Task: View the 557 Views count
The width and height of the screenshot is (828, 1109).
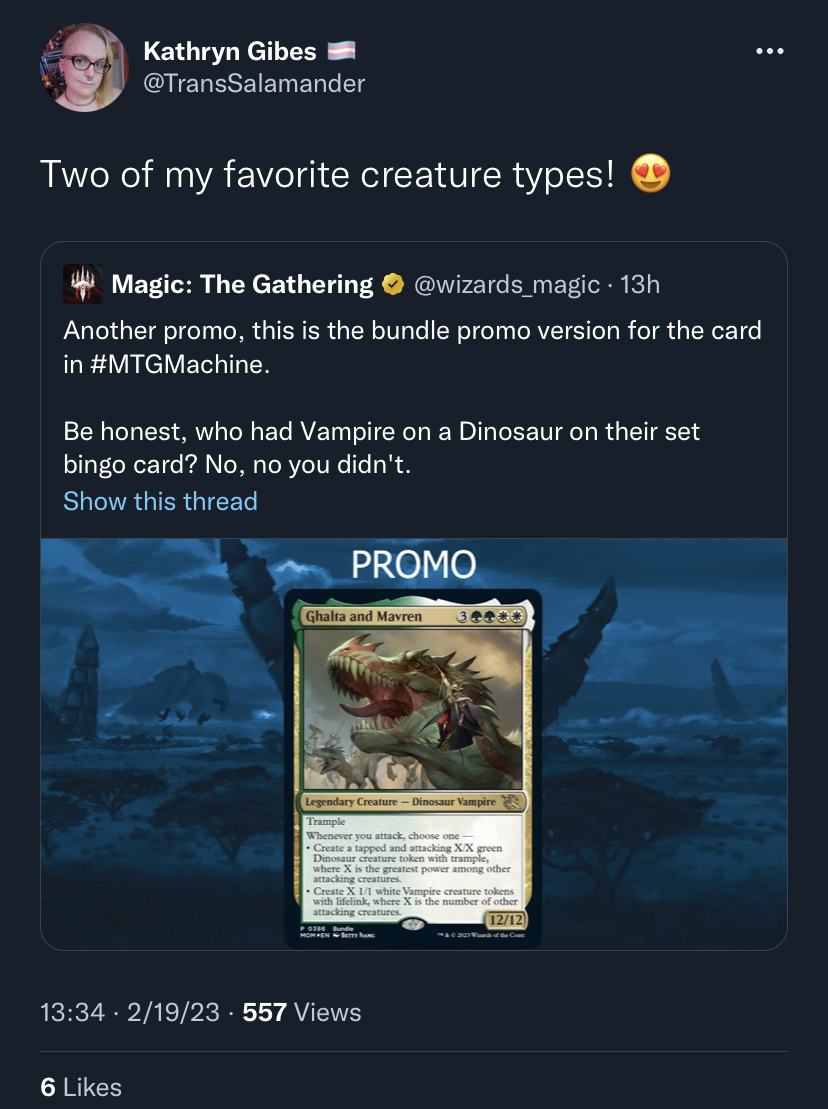Action: pyautogui.click(x=302, y=1012)
